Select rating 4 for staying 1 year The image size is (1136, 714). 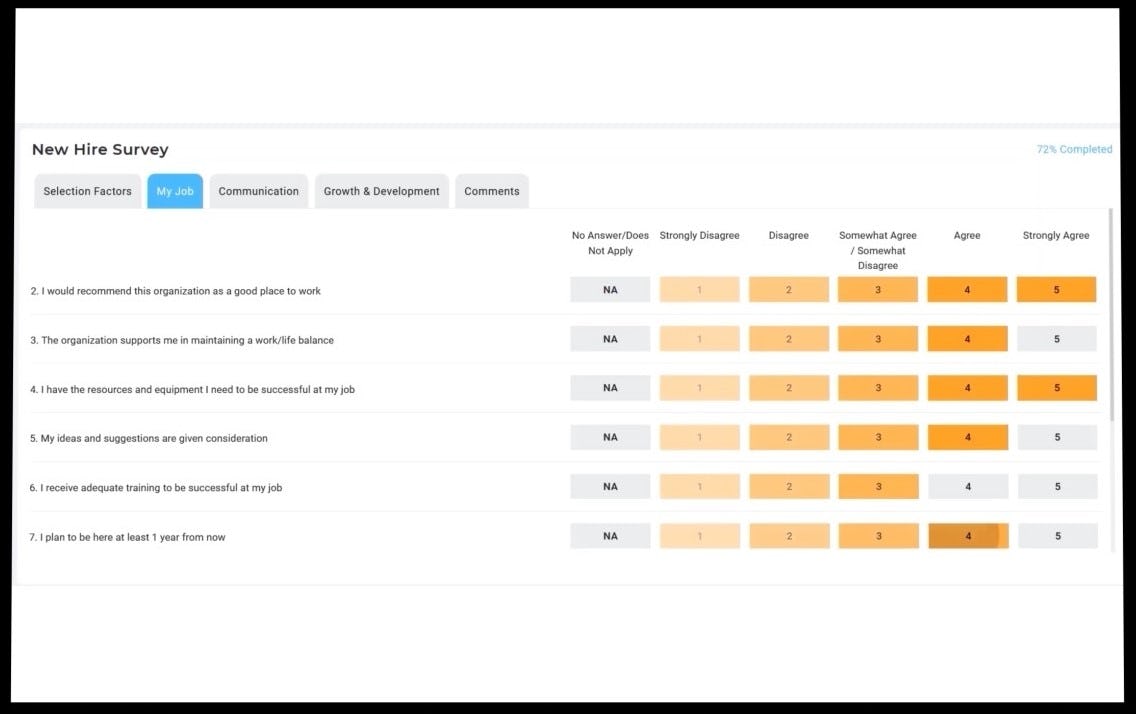(966, 536)
